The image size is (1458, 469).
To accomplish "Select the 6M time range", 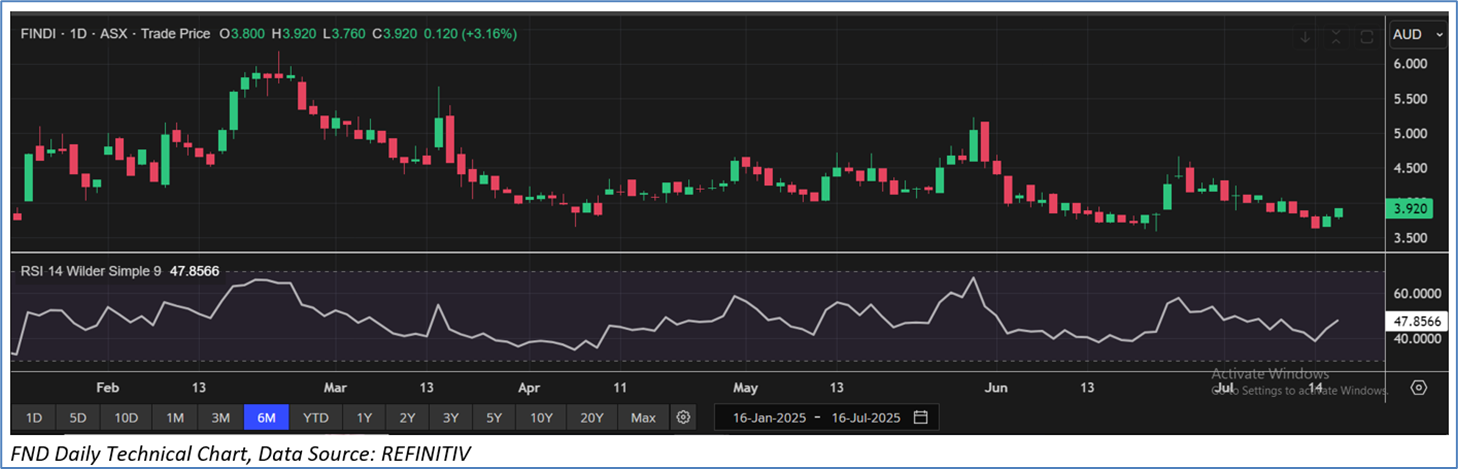I will (266, 416).
